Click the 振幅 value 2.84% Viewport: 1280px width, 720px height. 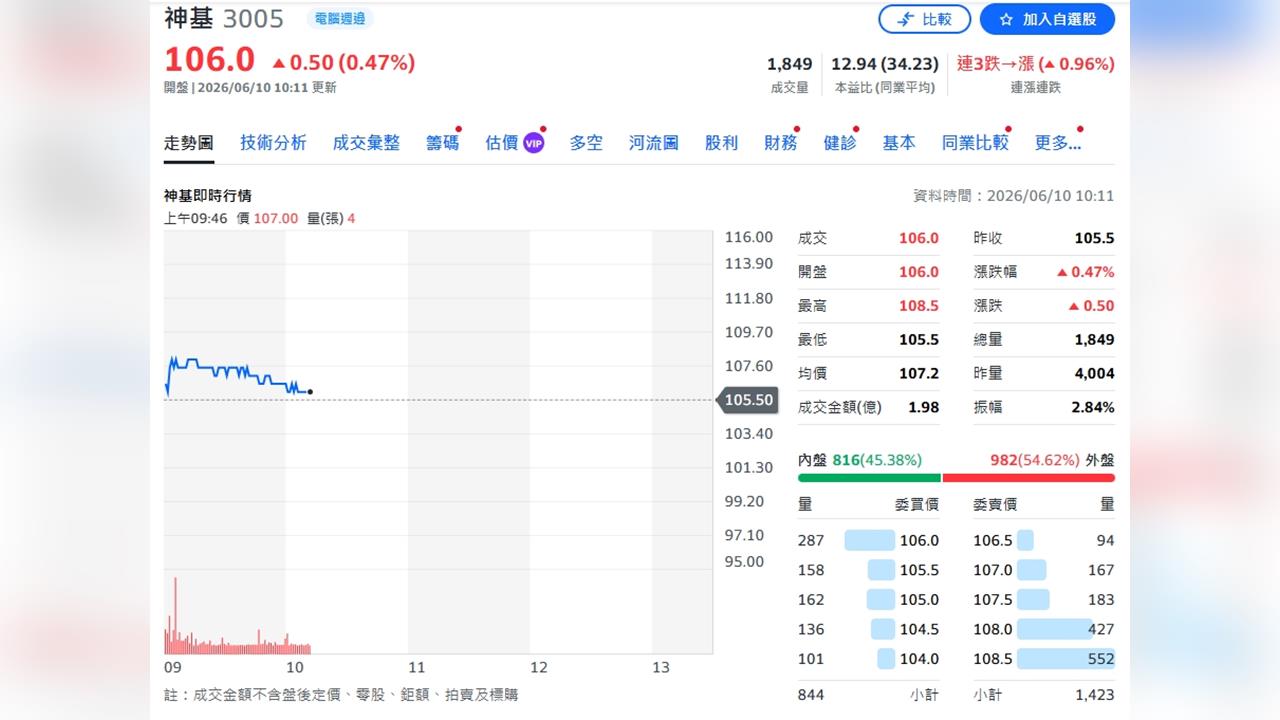click(x=1093, y=407)
